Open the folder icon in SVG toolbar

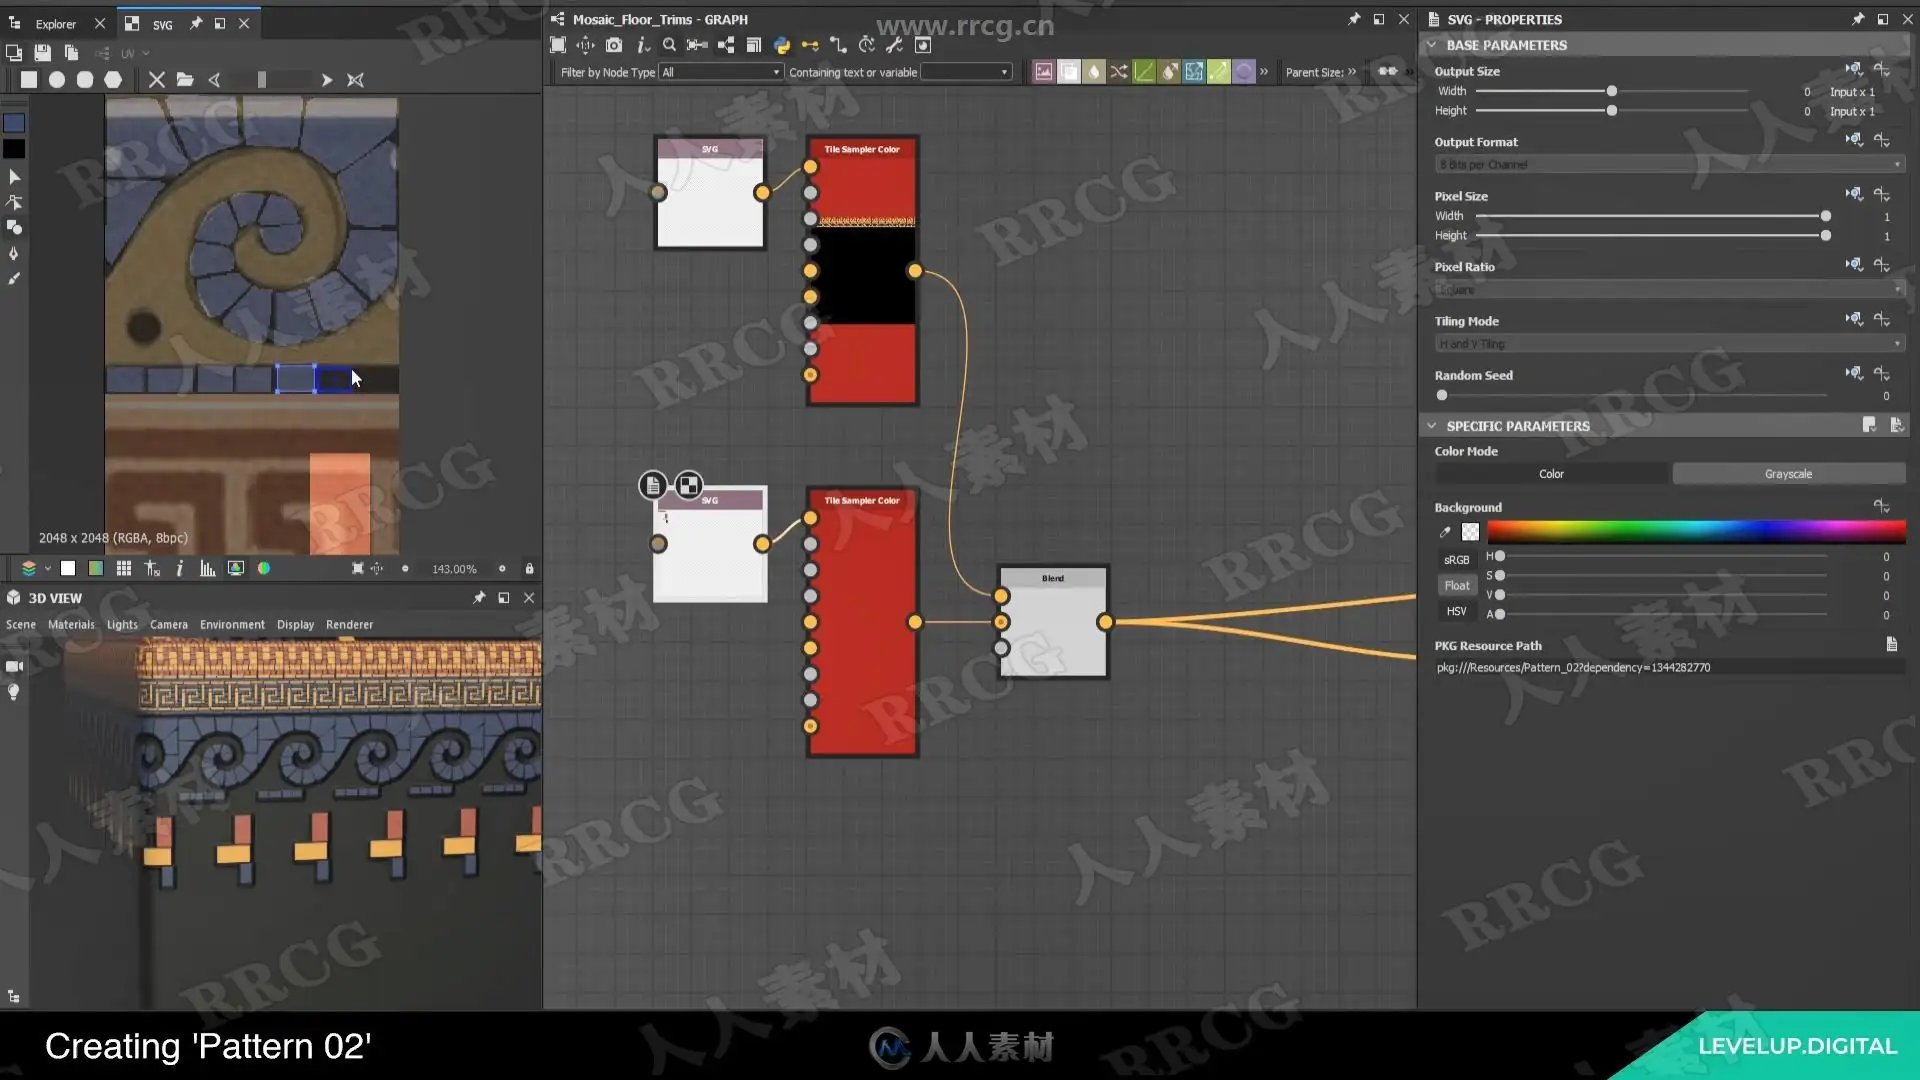(x=185, y=80)
